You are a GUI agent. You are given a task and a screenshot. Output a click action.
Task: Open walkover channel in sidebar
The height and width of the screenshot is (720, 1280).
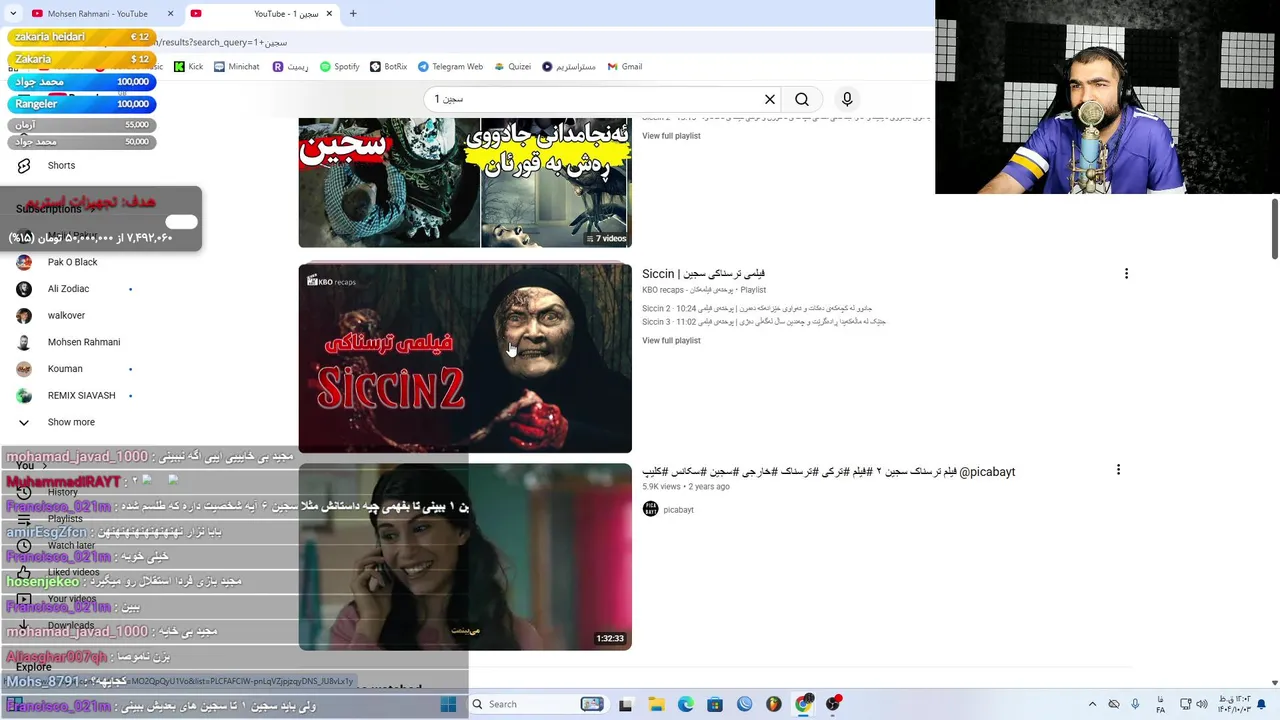coord(66,316)
